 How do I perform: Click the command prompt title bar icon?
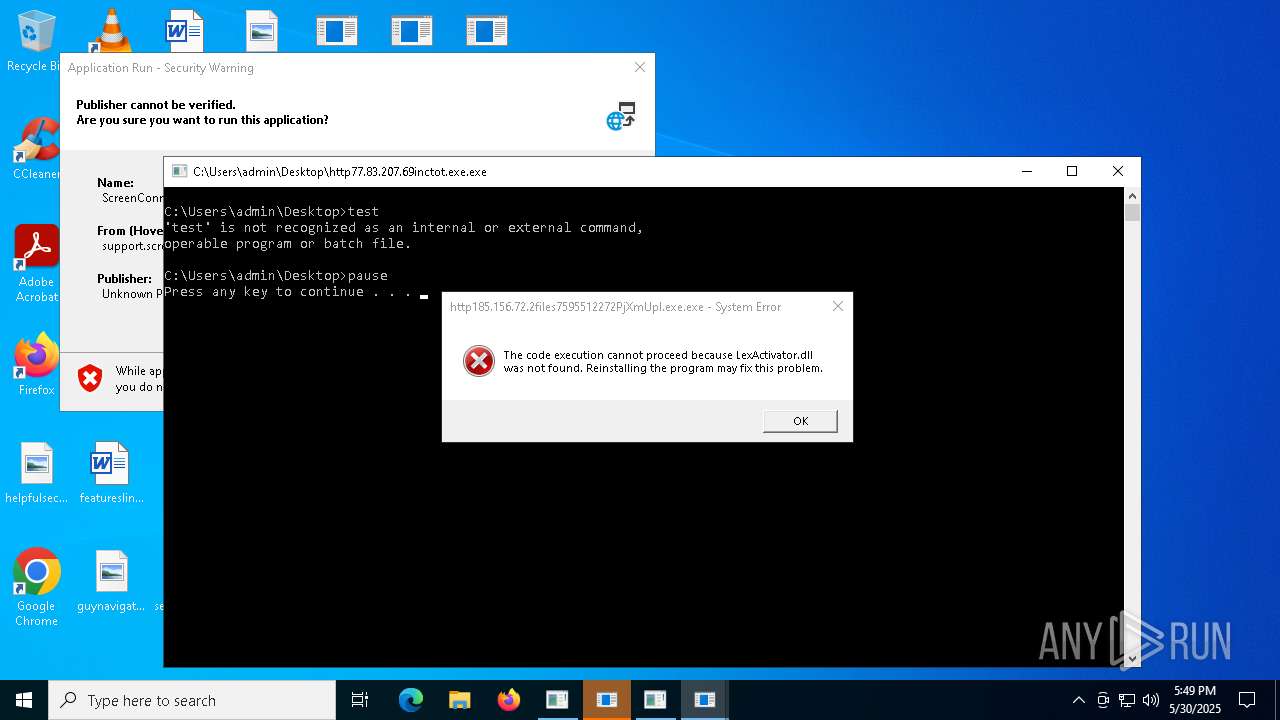[x=179, y=171]
